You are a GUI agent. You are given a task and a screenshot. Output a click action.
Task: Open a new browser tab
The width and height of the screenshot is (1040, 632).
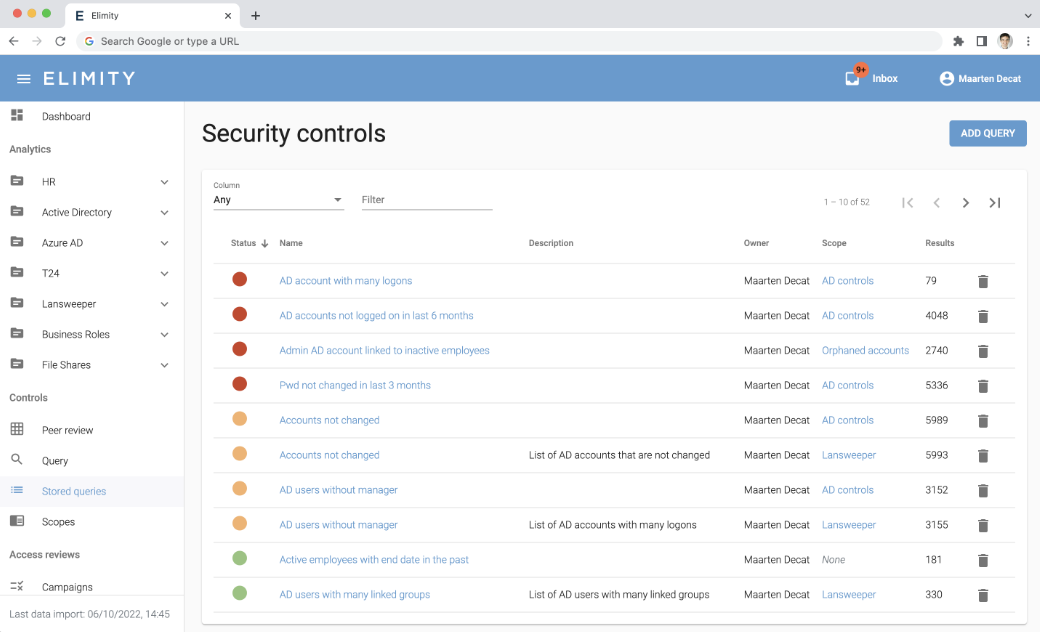[x=255, y=15]
